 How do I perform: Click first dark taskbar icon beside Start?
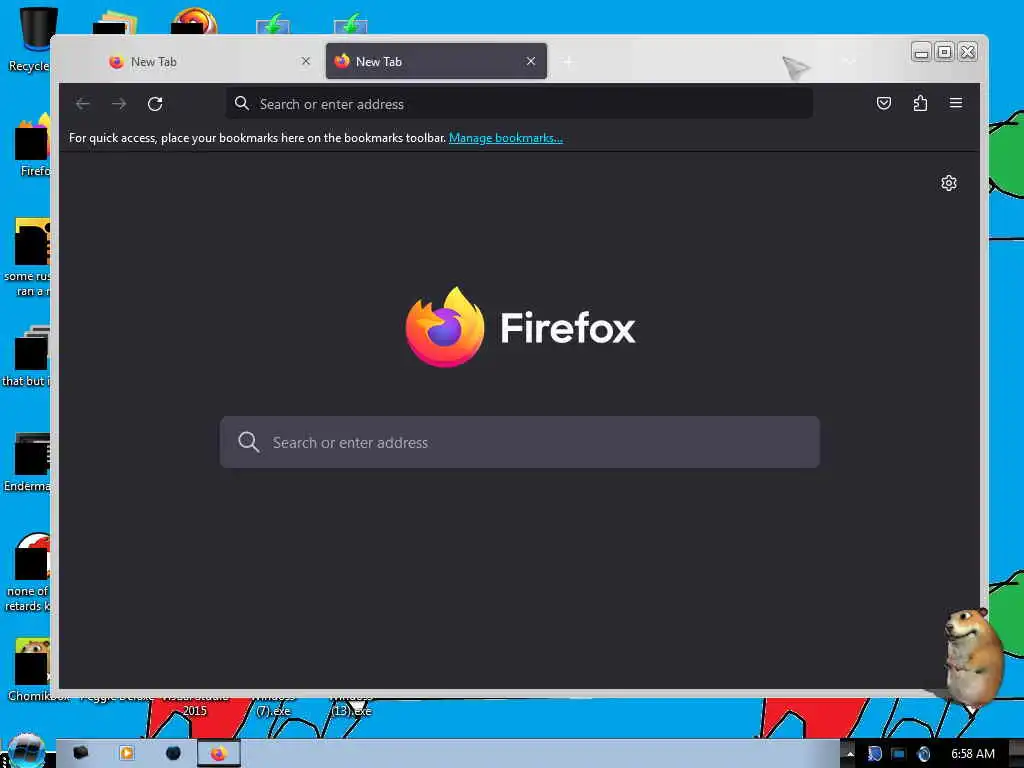(80, 753)
